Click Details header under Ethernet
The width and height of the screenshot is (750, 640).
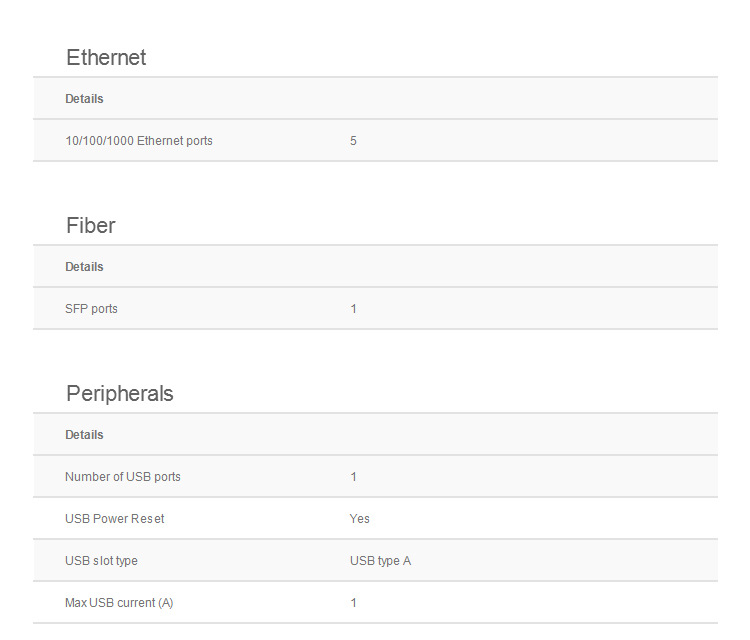click(84, 99)
